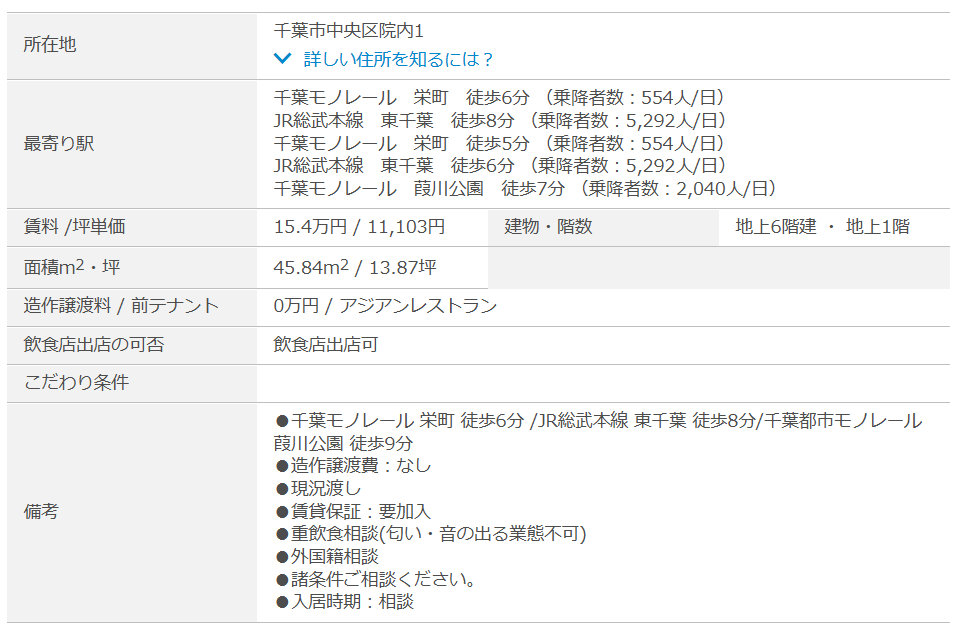961x631 pixels.
Task: Expand the chevron beside 詳しい住所を知るには？
Action: click(283, 59)
